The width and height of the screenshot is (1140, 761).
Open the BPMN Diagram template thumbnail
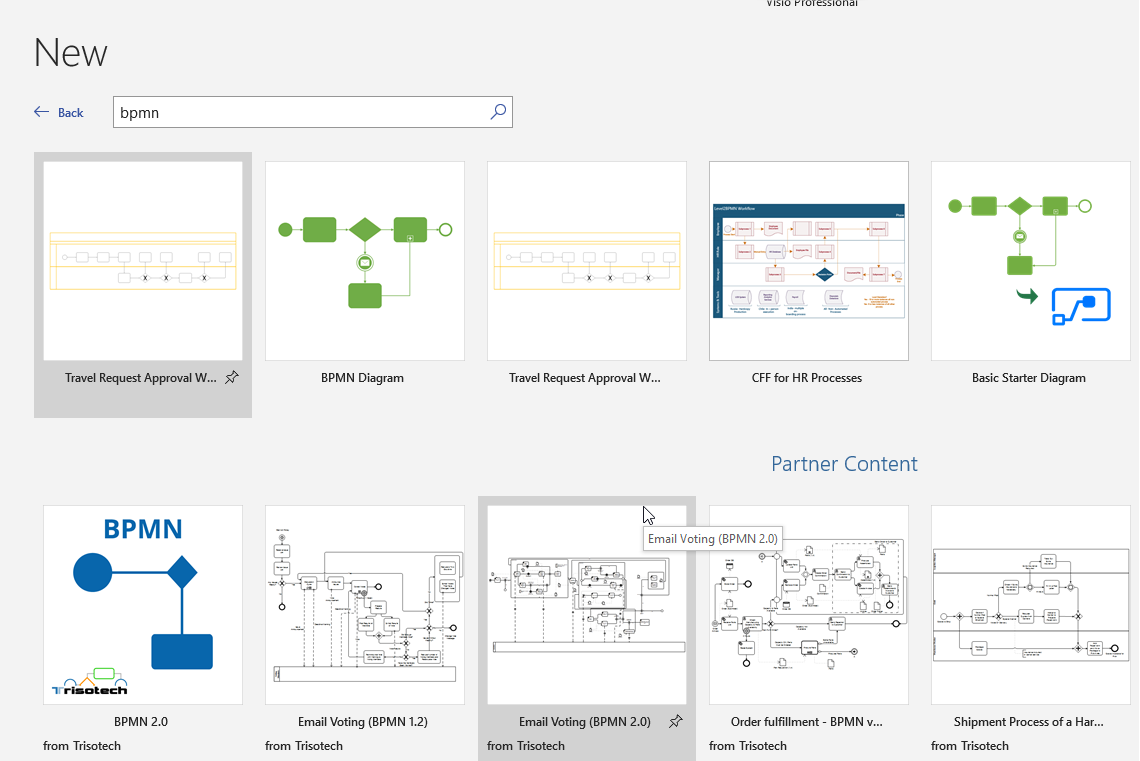[365, 261]
